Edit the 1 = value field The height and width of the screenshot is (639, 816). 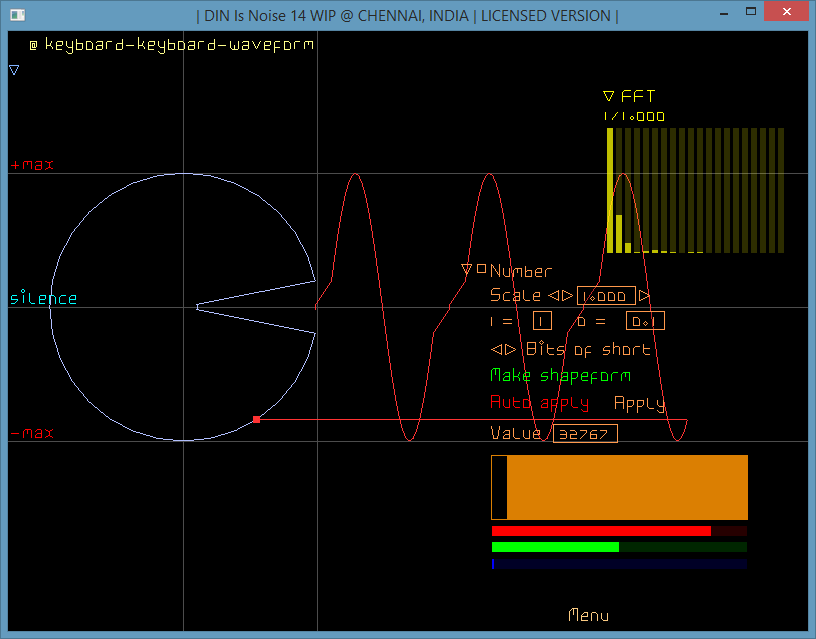click(x=542, y=321)
